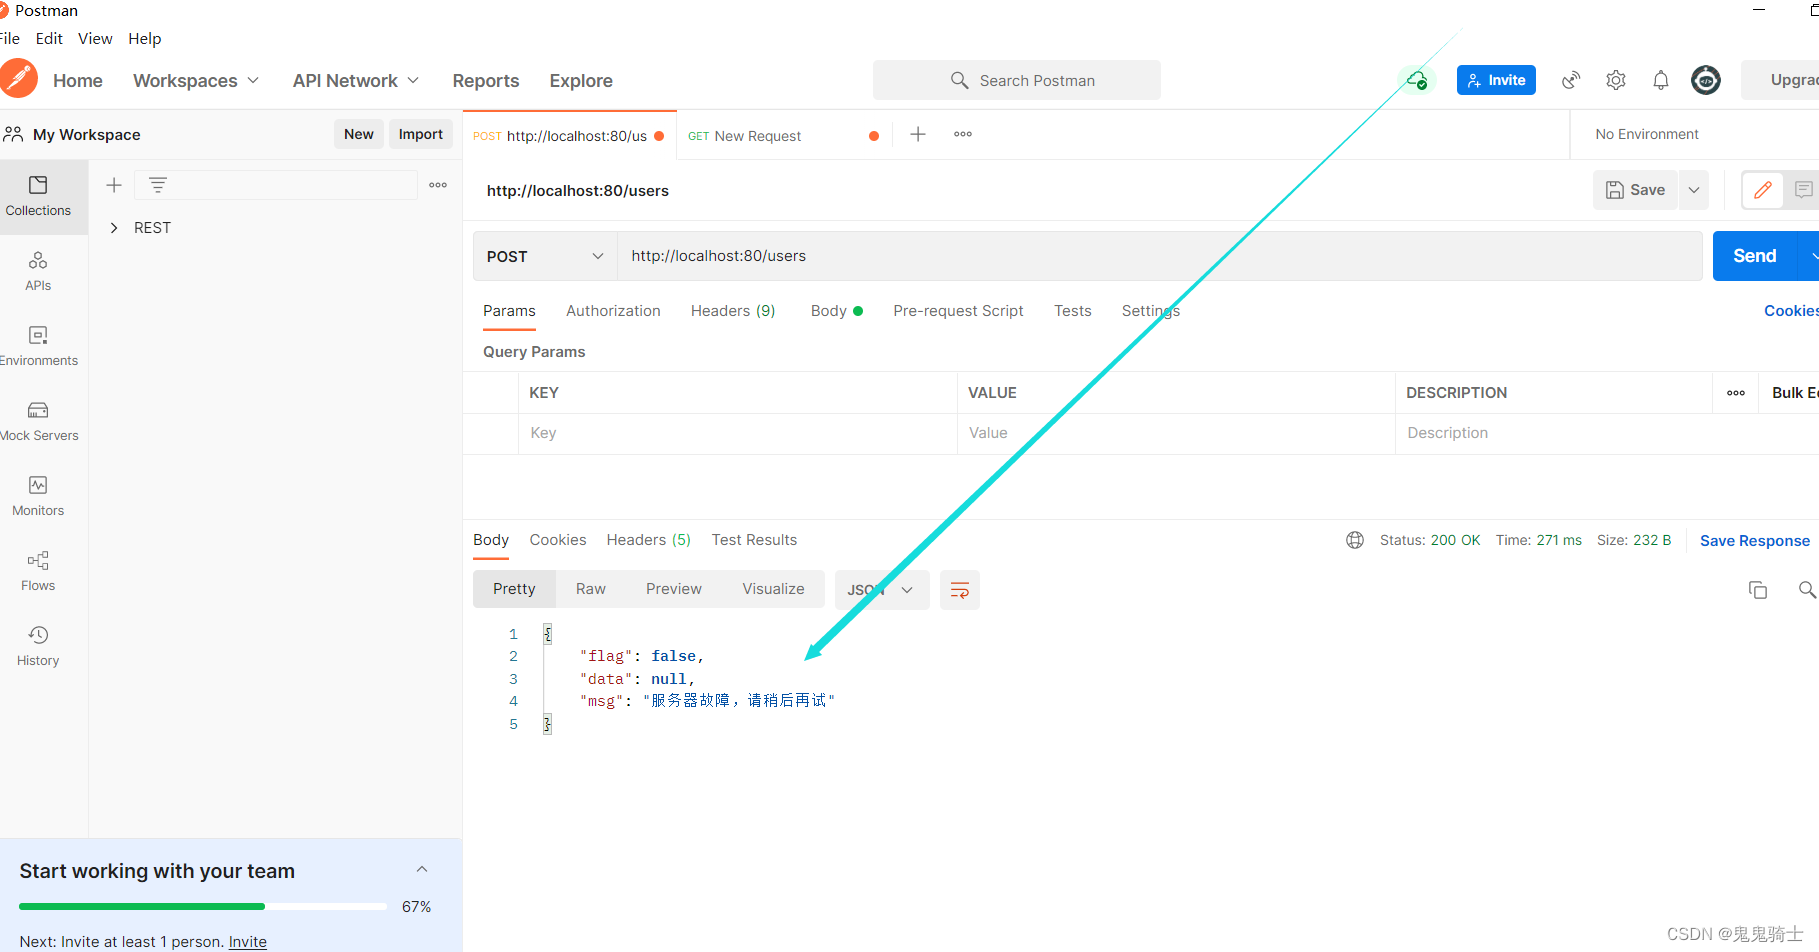Open the request Tests tab
1819x952 pixels.
(1072, 311)
